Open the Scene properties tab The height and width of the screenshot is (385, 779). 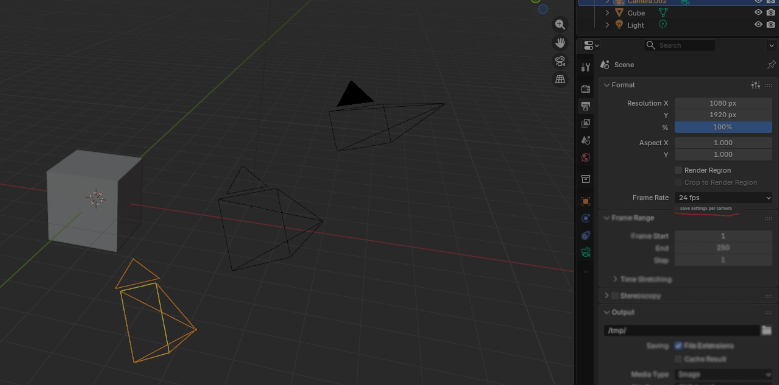pos(586,140)
